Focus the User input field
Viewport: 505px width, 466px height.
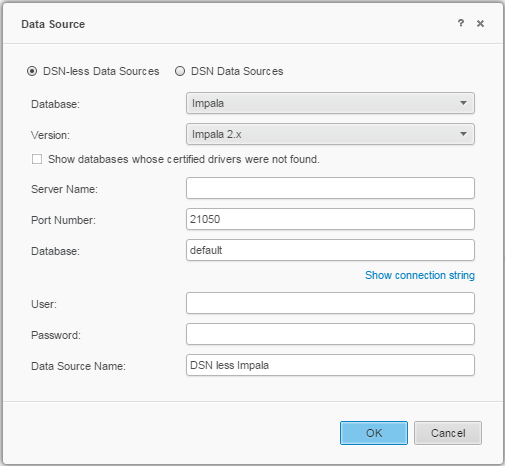point(330,303)
